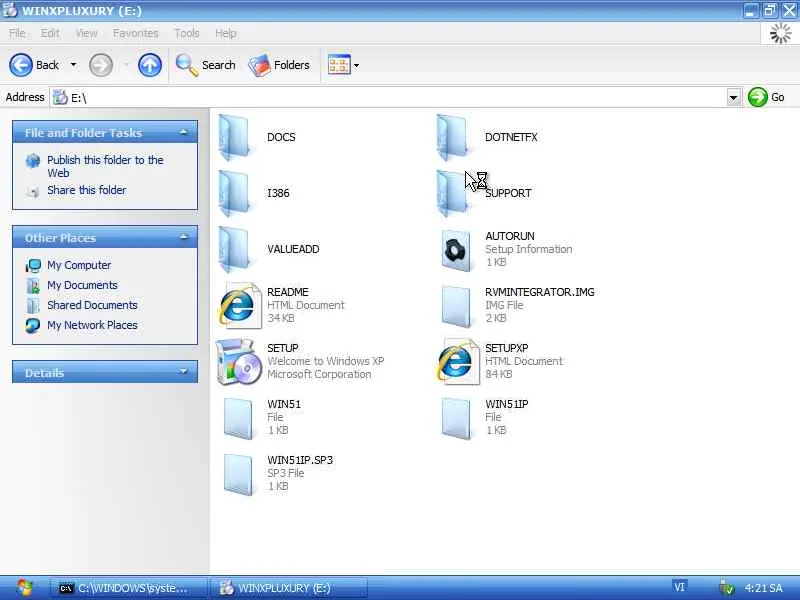Go back with the Back arrow icon

click(x=20, y=65)
